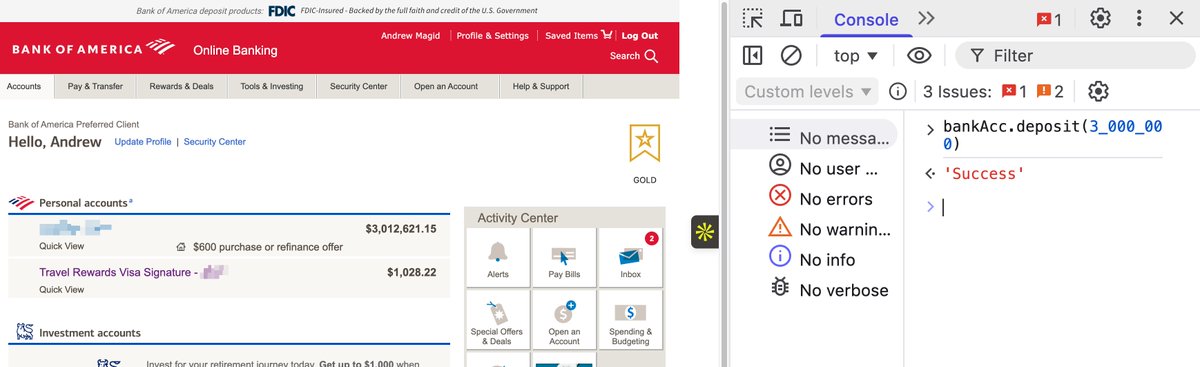Image resolution: width=1200 pixels, height=367 pixels.
Task: Click the live expression eye icon
Action: pos(919,55)
